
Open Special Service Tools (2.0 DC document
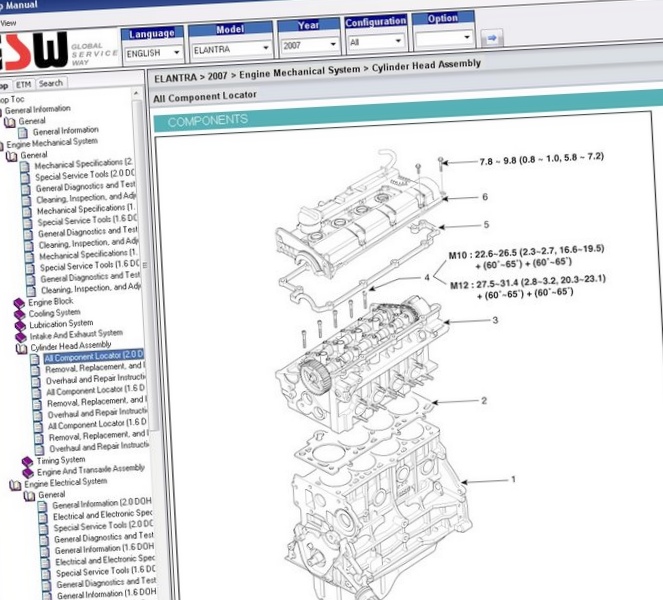click(x=85, y=175)
